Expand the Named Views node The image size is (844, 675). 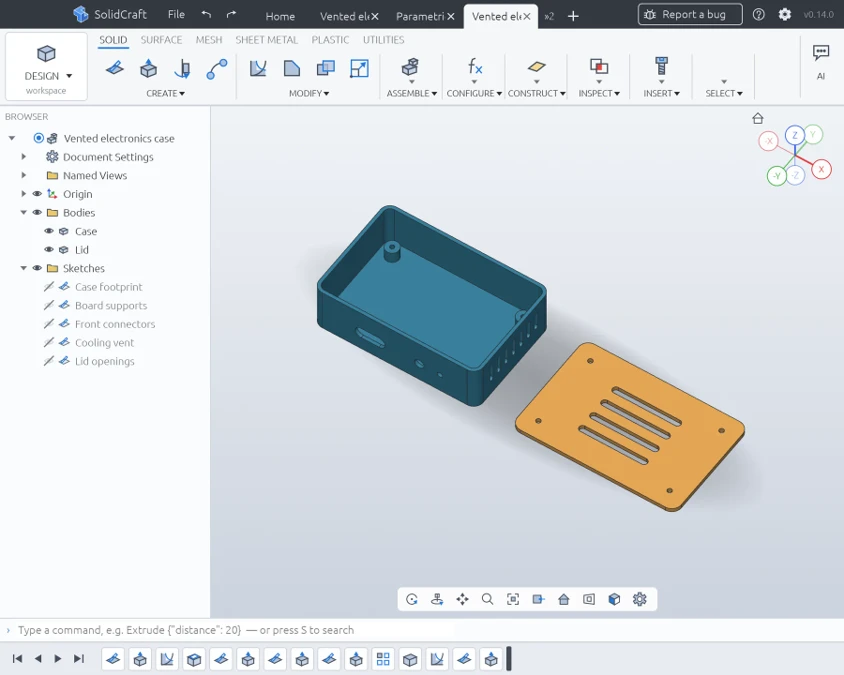click(24, 175)
